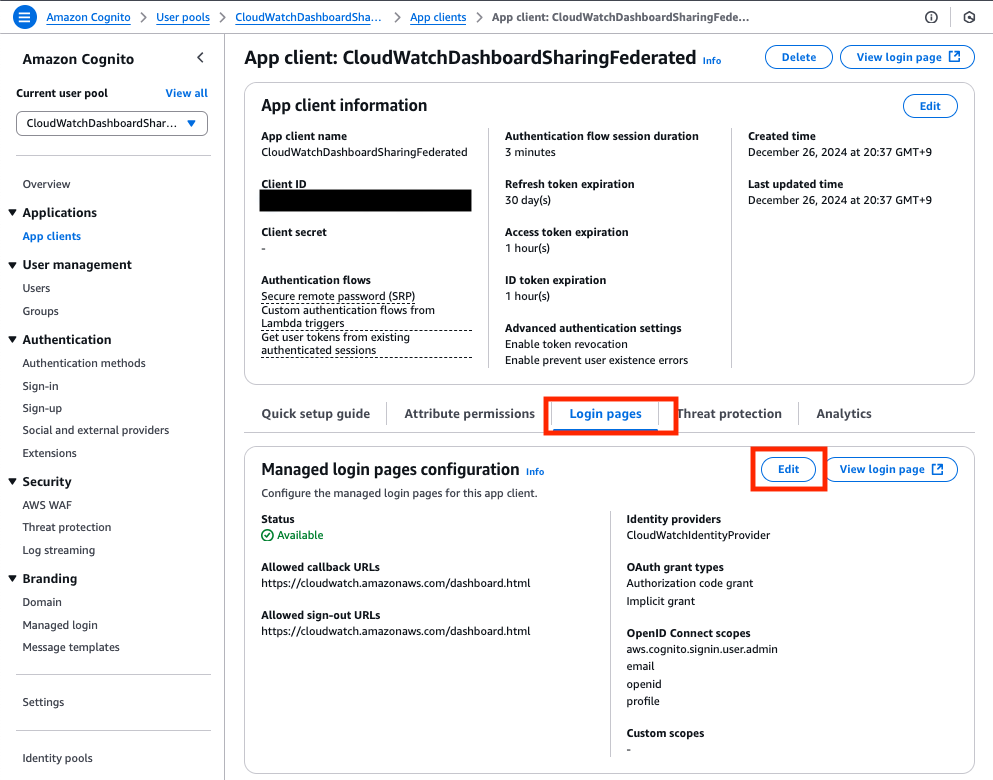993x780 pixels.
Task: Switch to Threat protection tab
Action: 729,413
